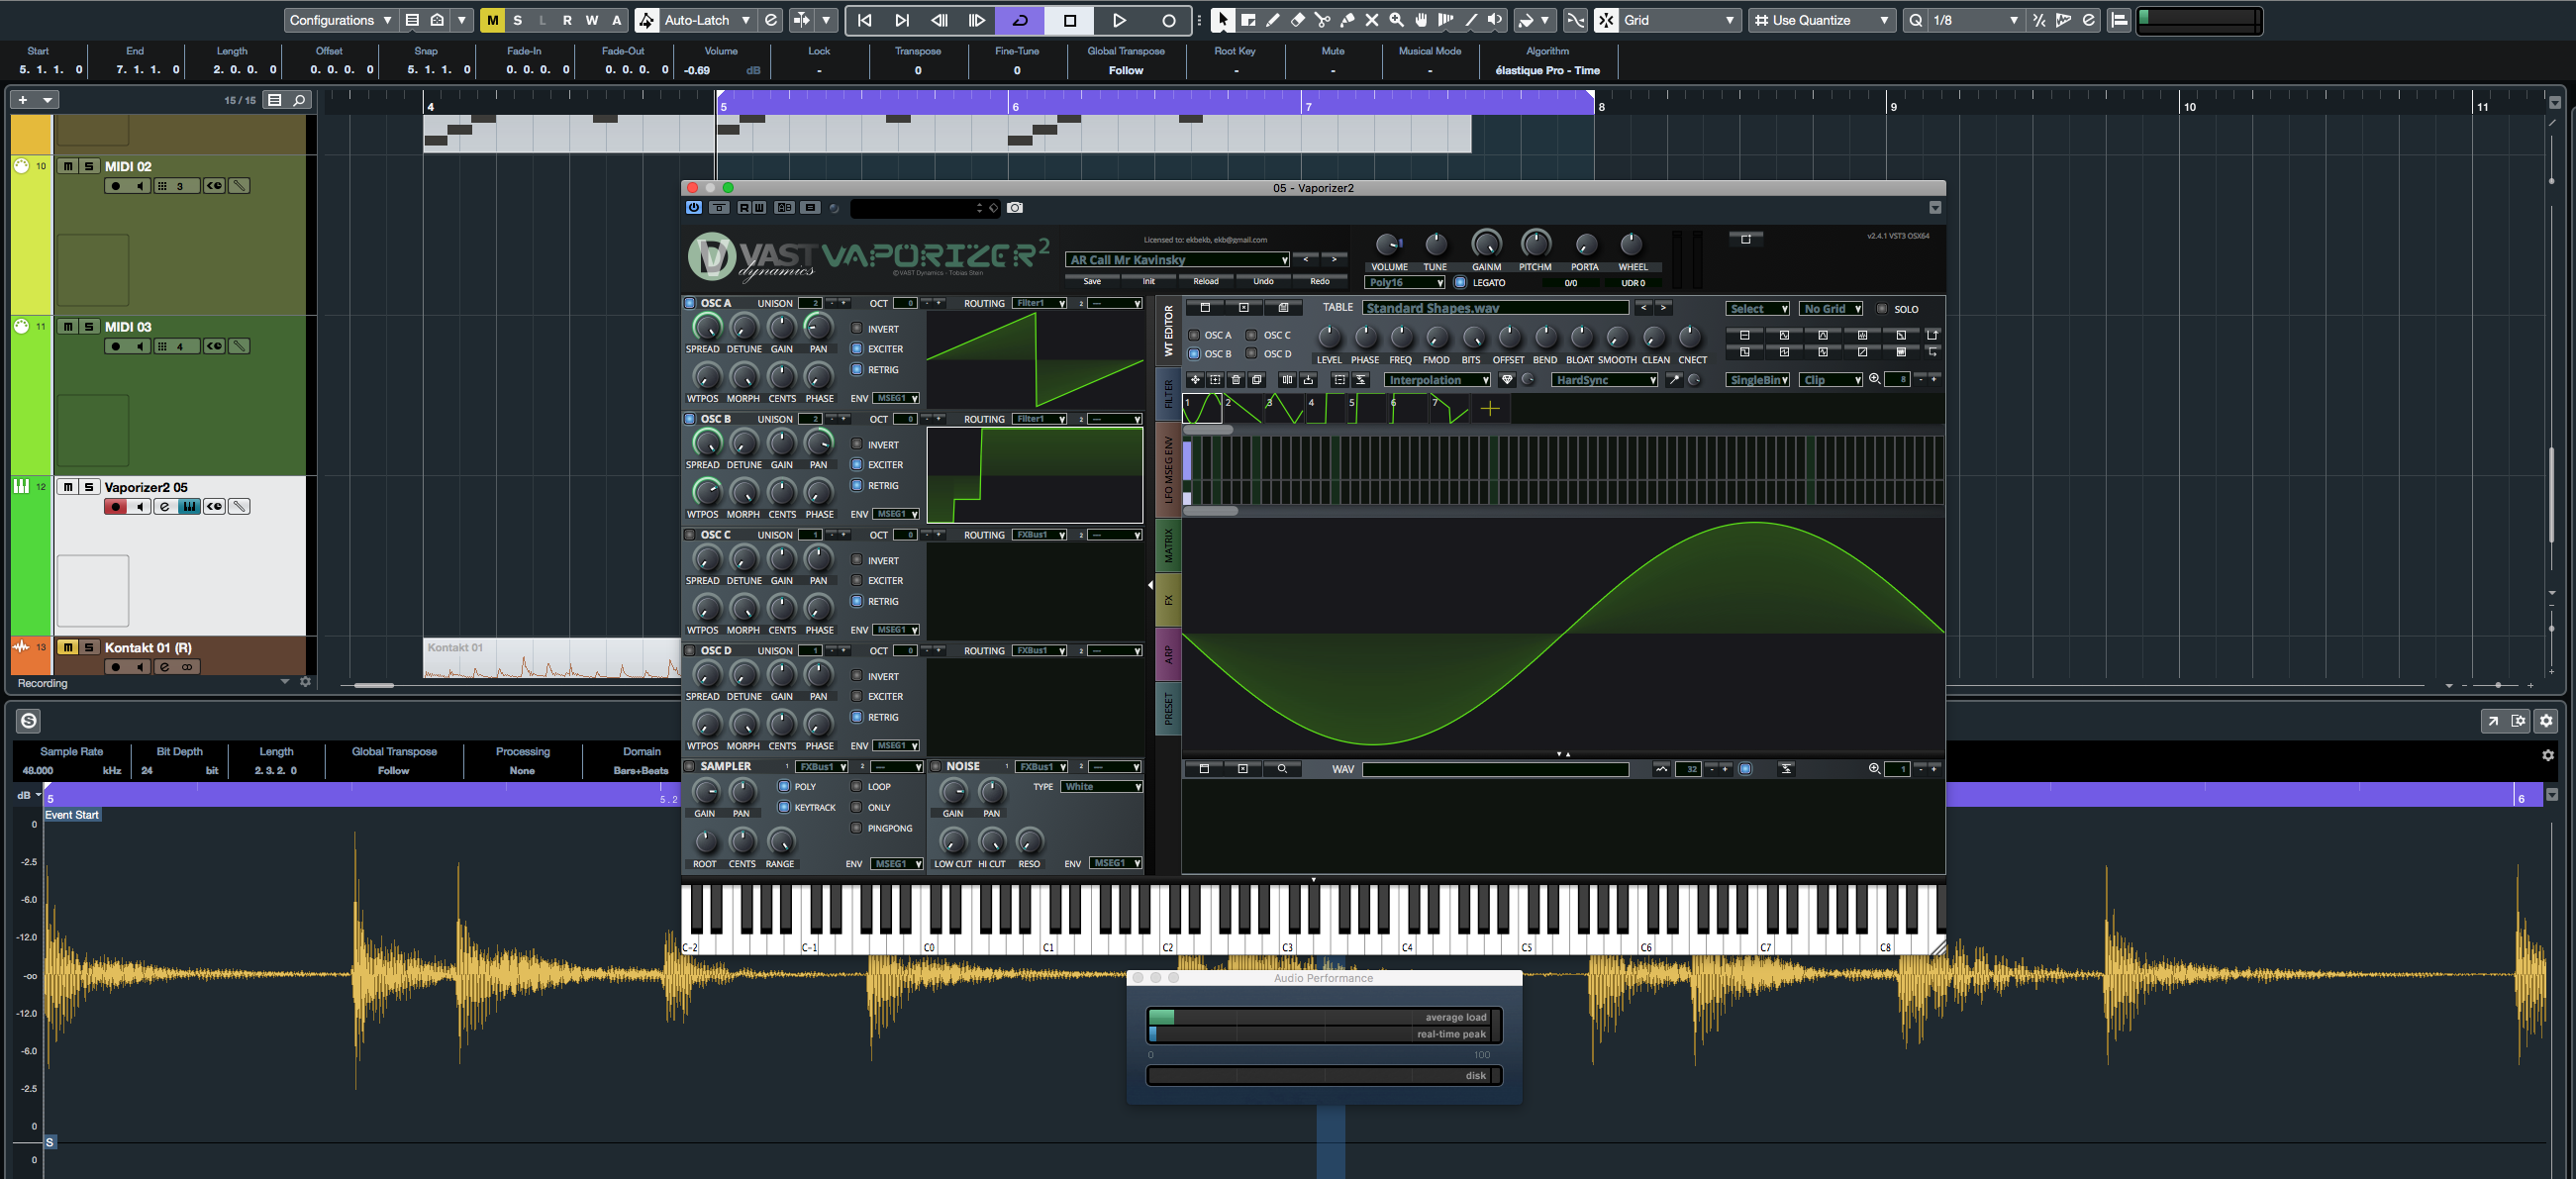Switch to the FILTER side tab
The image size is (2576, 1179).
(x=1168, y=395)
